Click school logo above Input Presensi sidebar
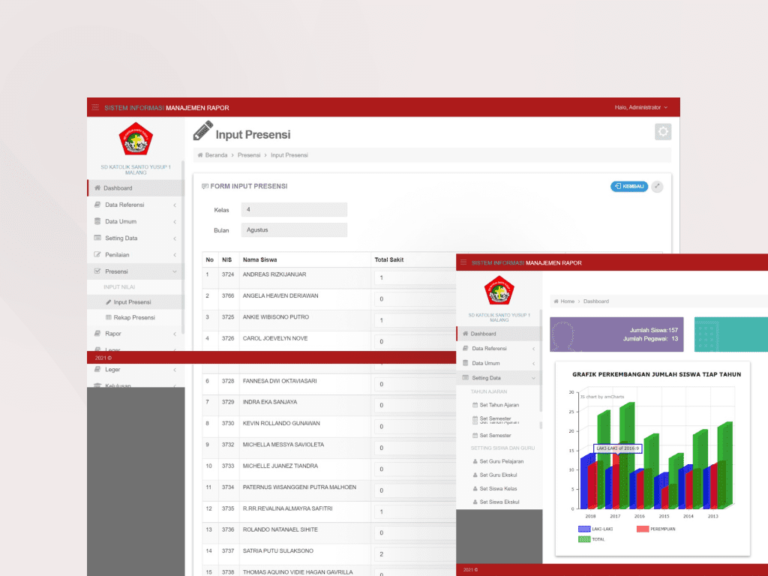768x576 pixels. pyautogui.click(x=134, y=139)
